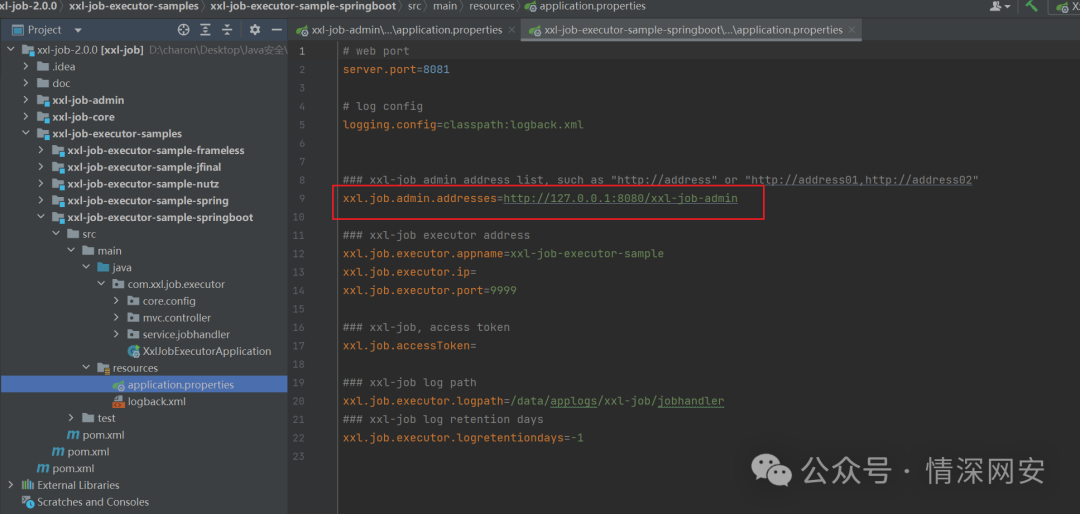This screenshot has width=1080, height=514.
Task: Expand the service.jobhandler package
Action: click(x=117, y=334)
